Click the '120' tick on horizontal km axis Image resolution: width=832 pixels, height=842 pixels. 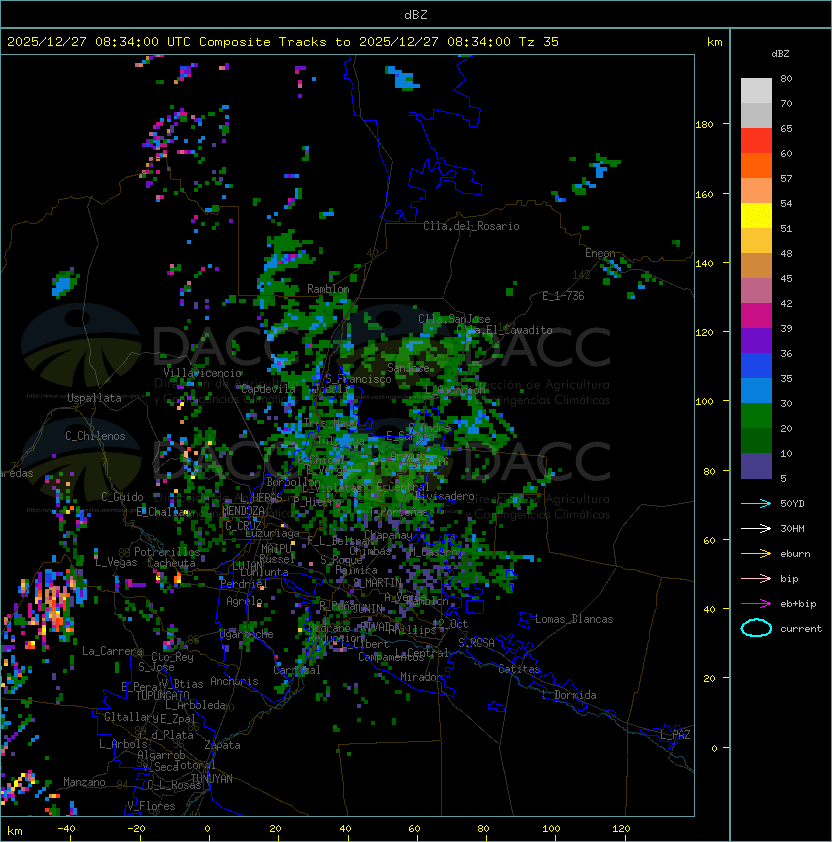tap(621, 829)
